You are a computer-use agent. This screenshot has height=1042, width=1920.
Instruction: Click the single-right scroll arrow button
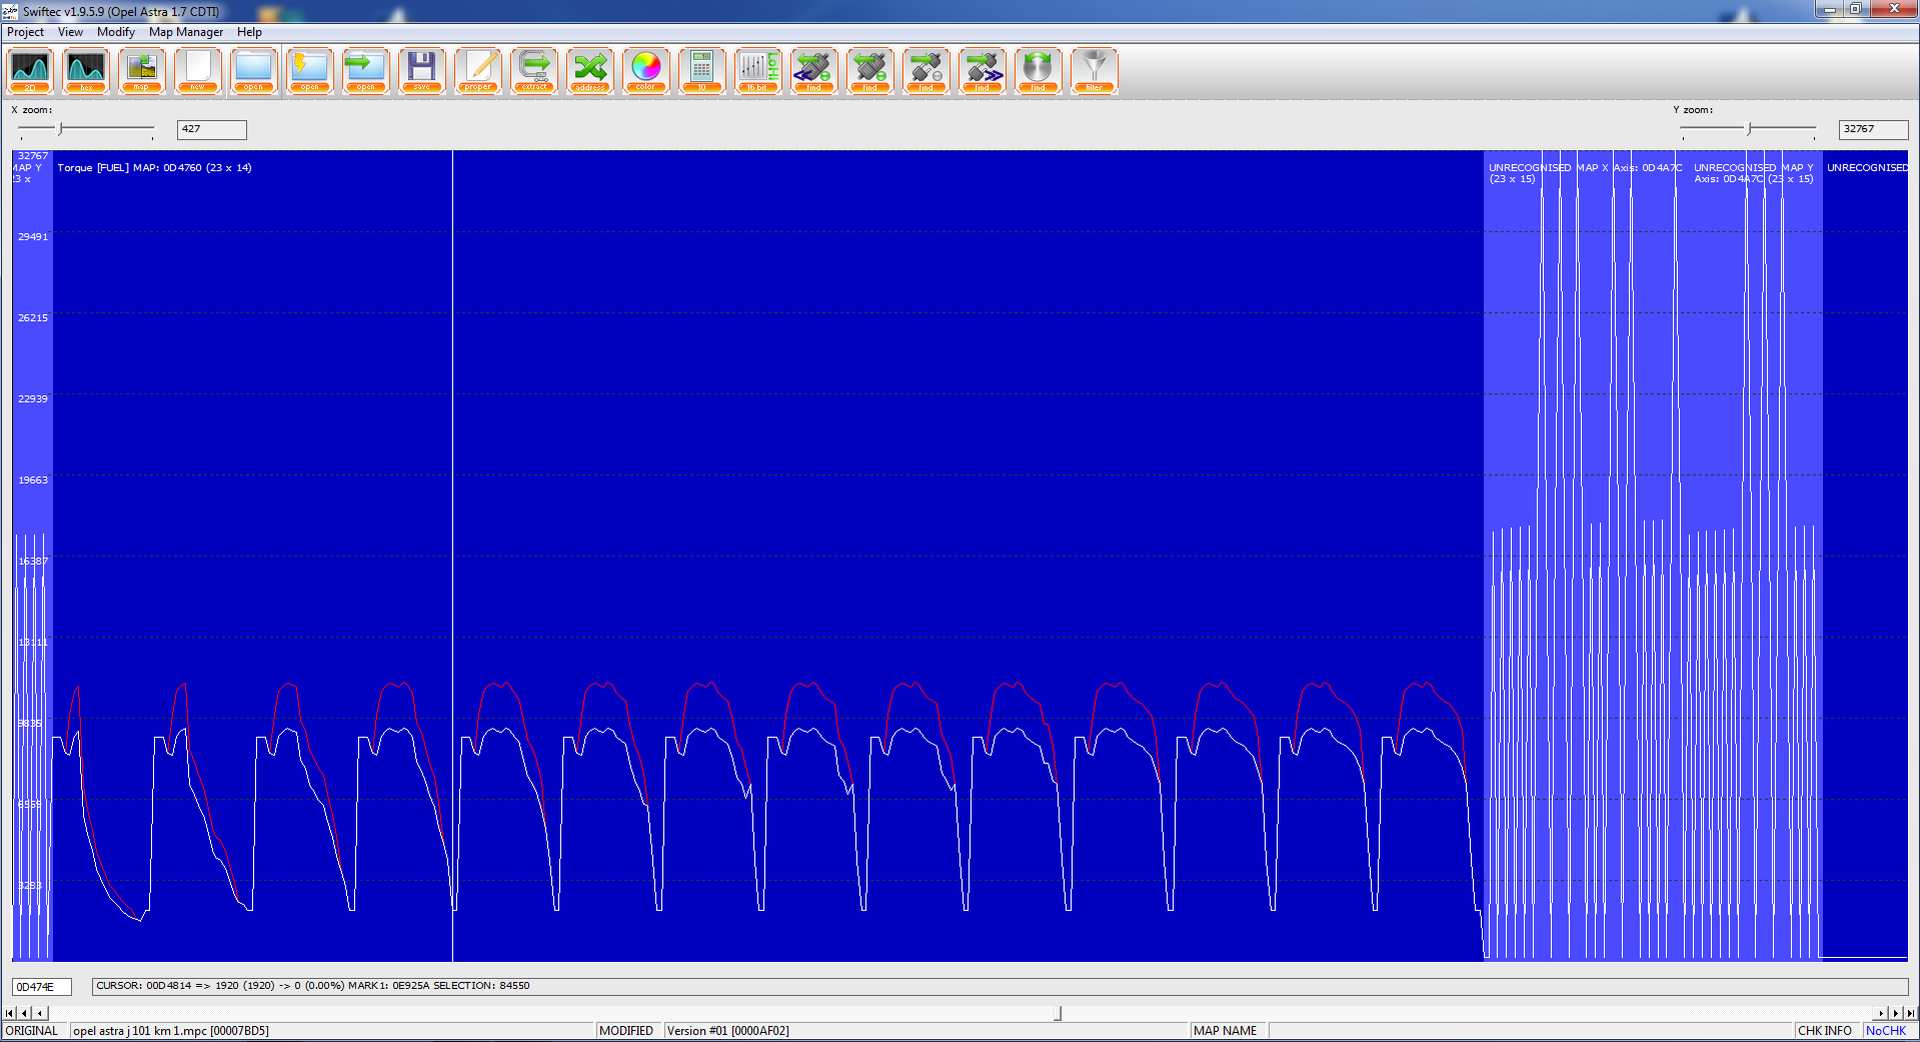coord(1880,1013)
